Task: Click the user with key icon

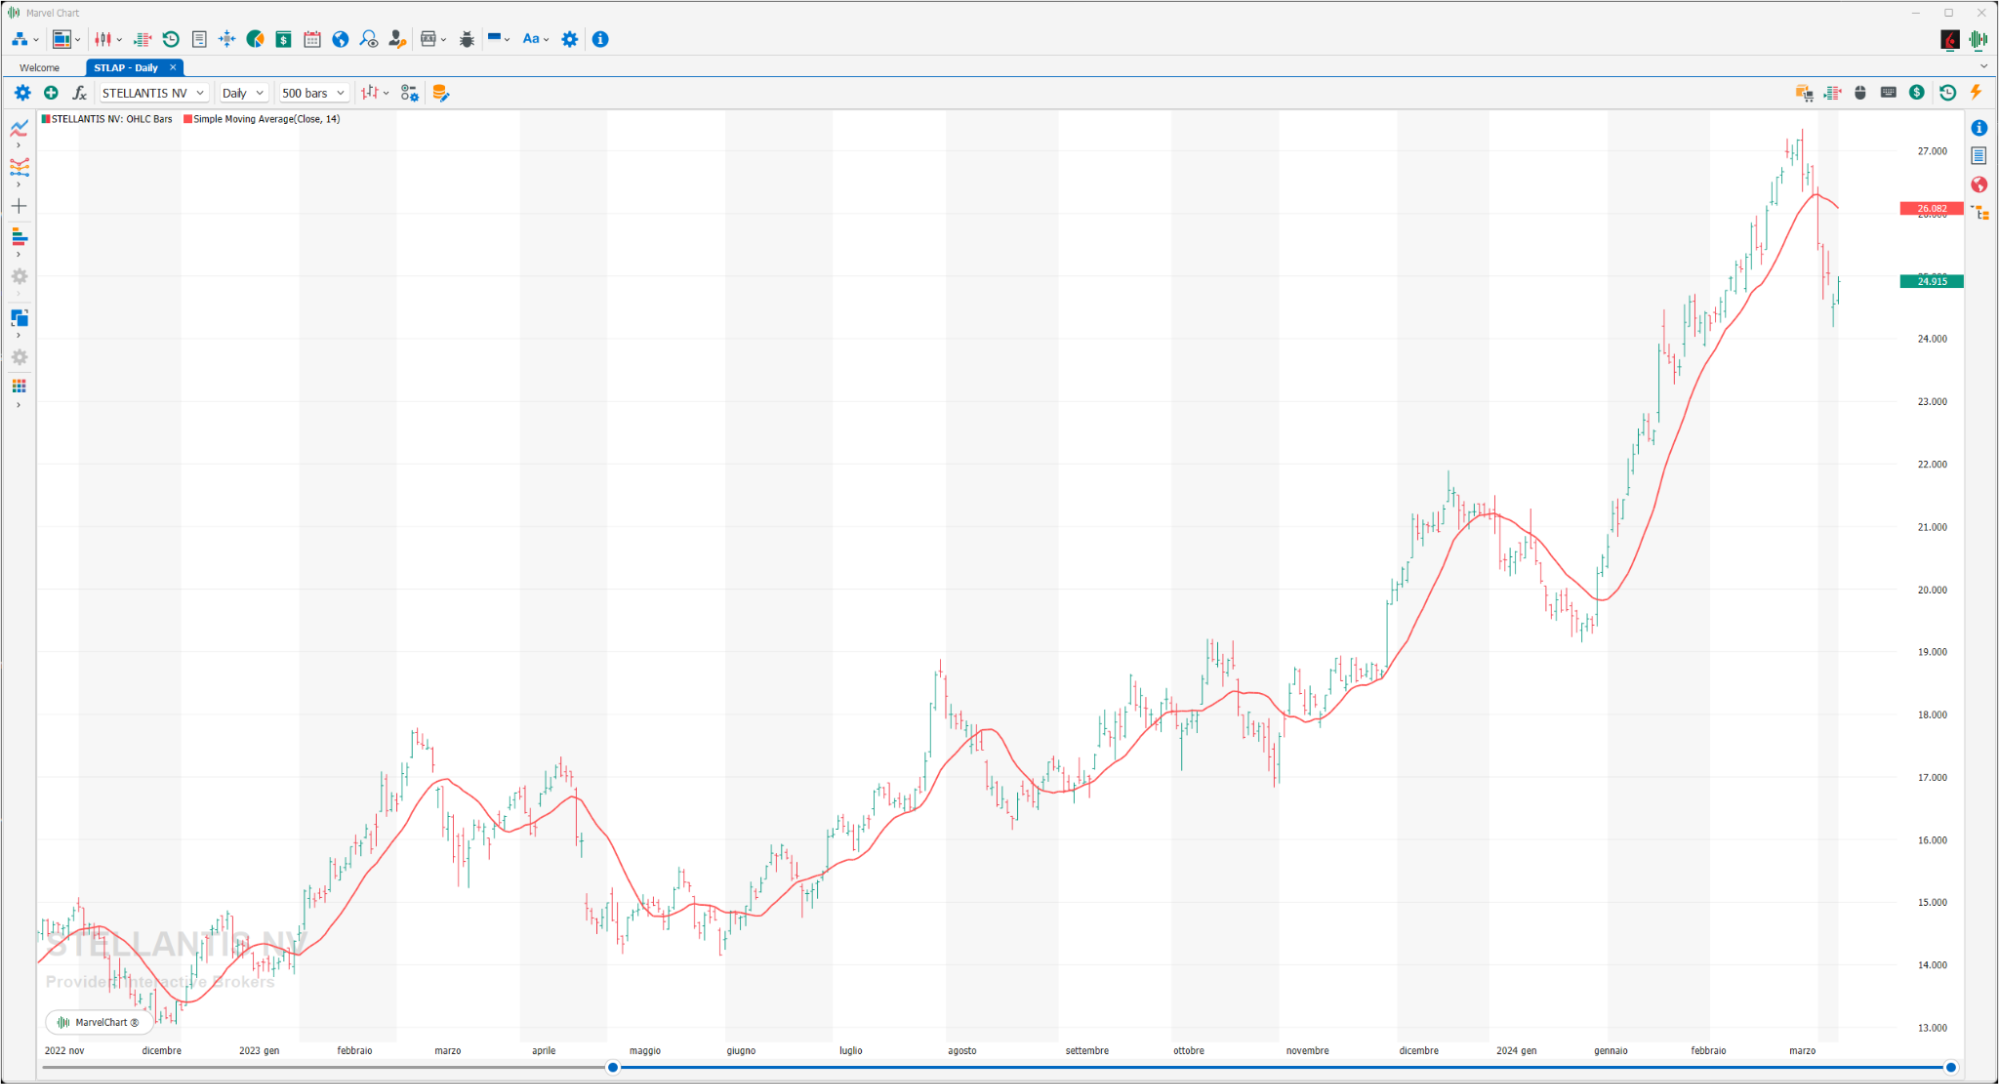Action: pyautogui.click(x=397, y=39)
